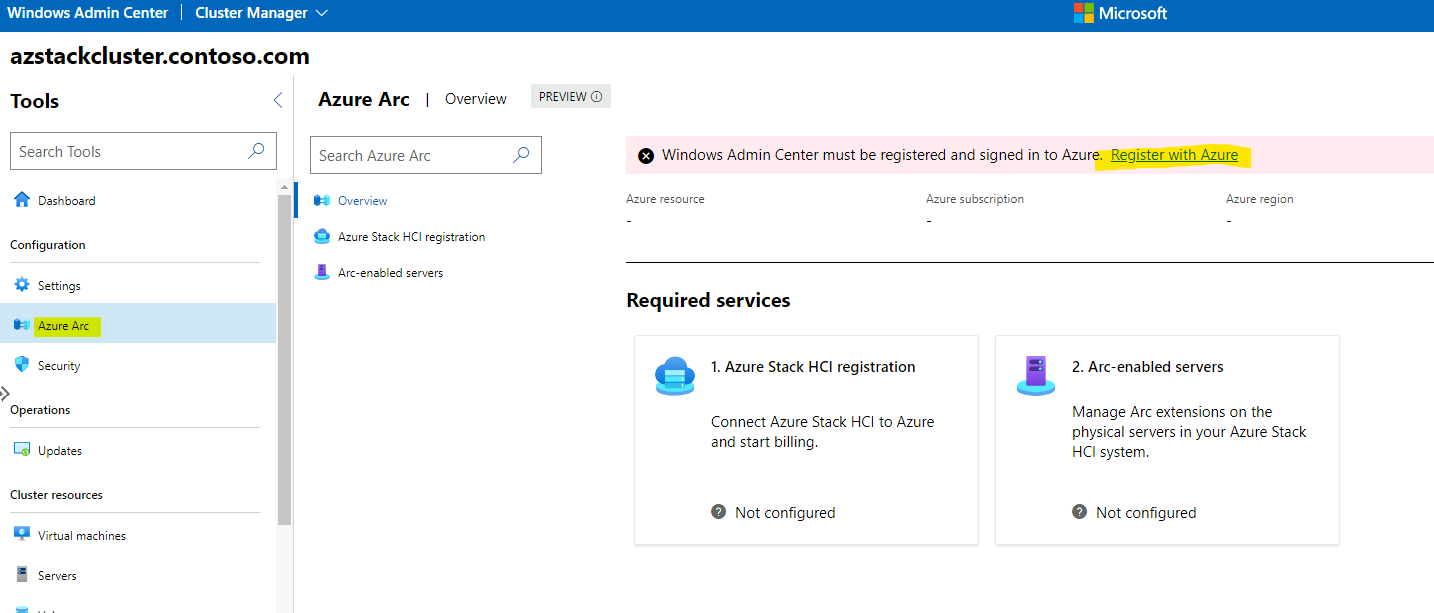
Task: Click the Not configured status icon under Arc-enabled servers
Action: pyautogui.click(x=1079, y=512)
